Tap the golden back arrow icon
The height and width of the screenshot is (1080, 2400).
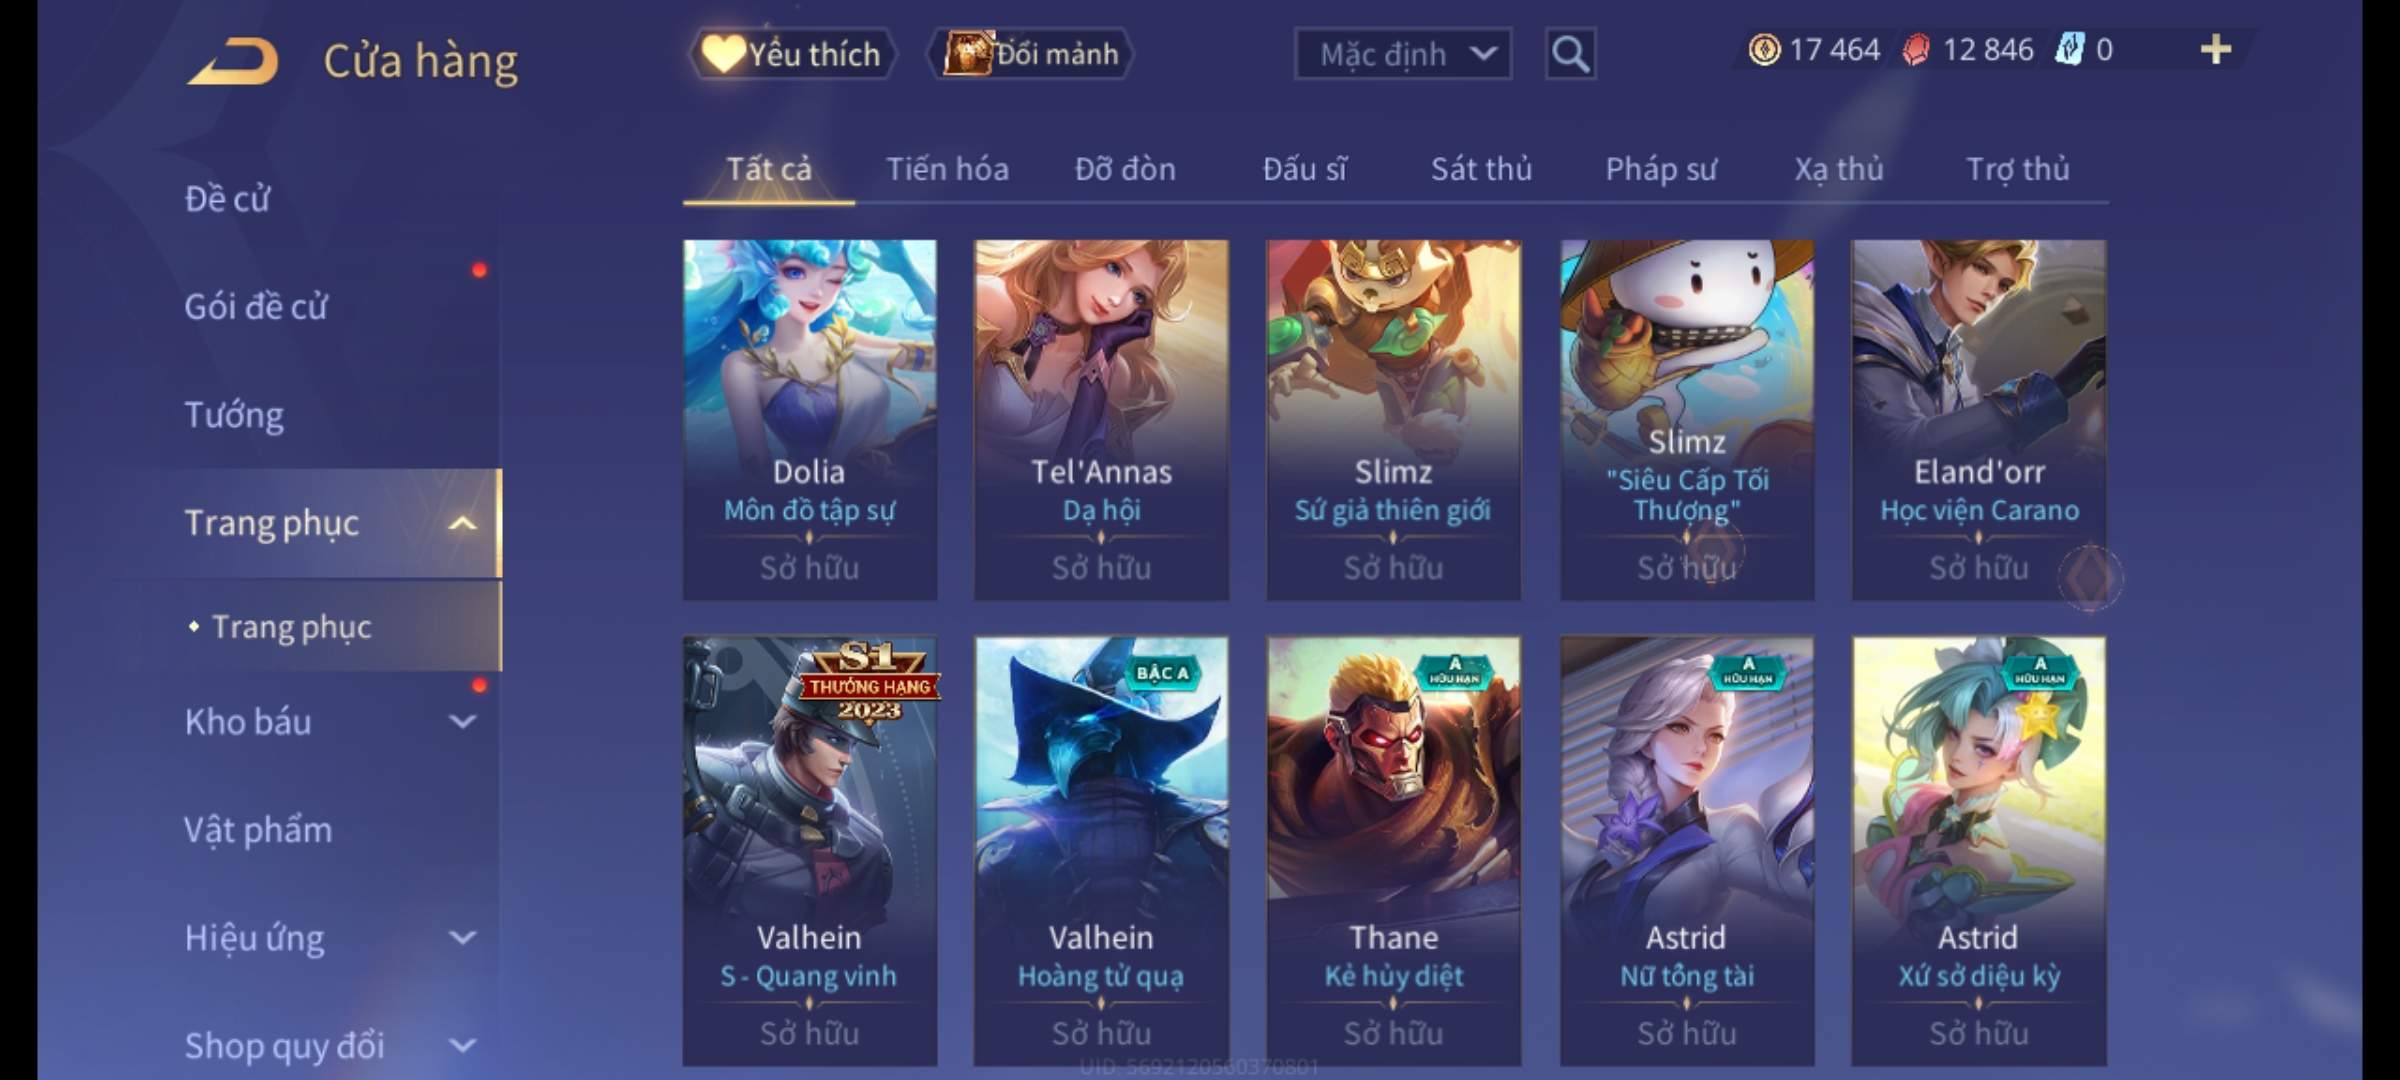[x=232, y=61]
